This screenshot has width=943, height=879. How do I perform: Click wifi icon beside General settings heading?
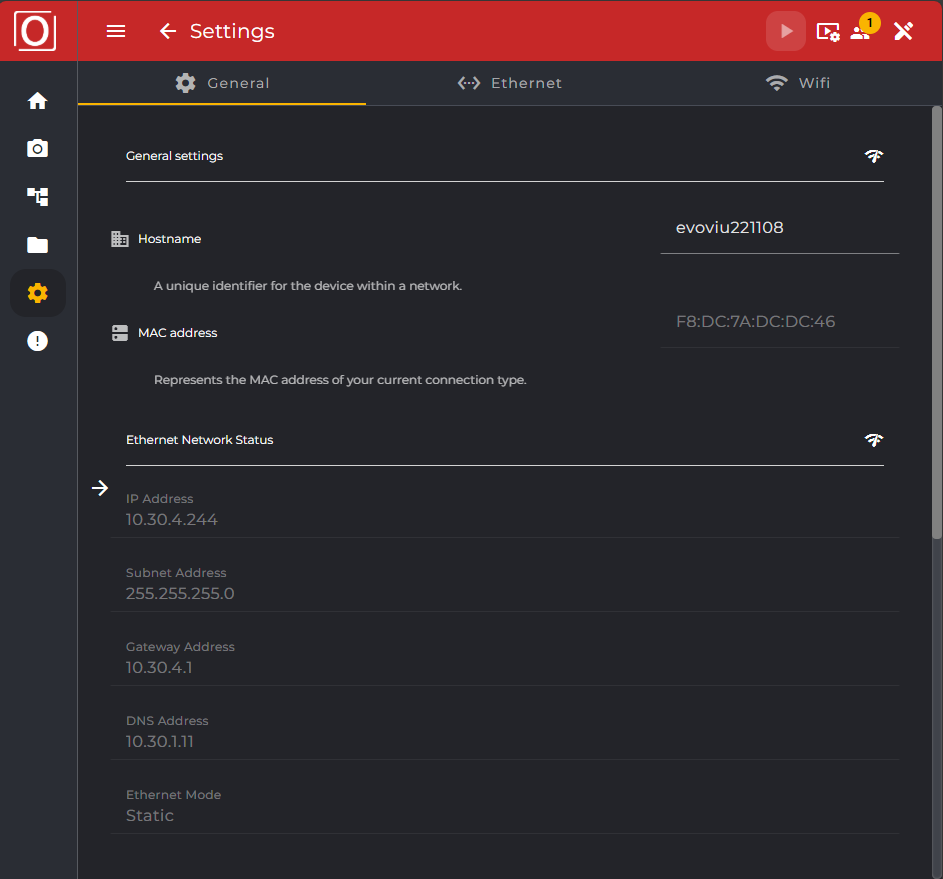(874, 156)
